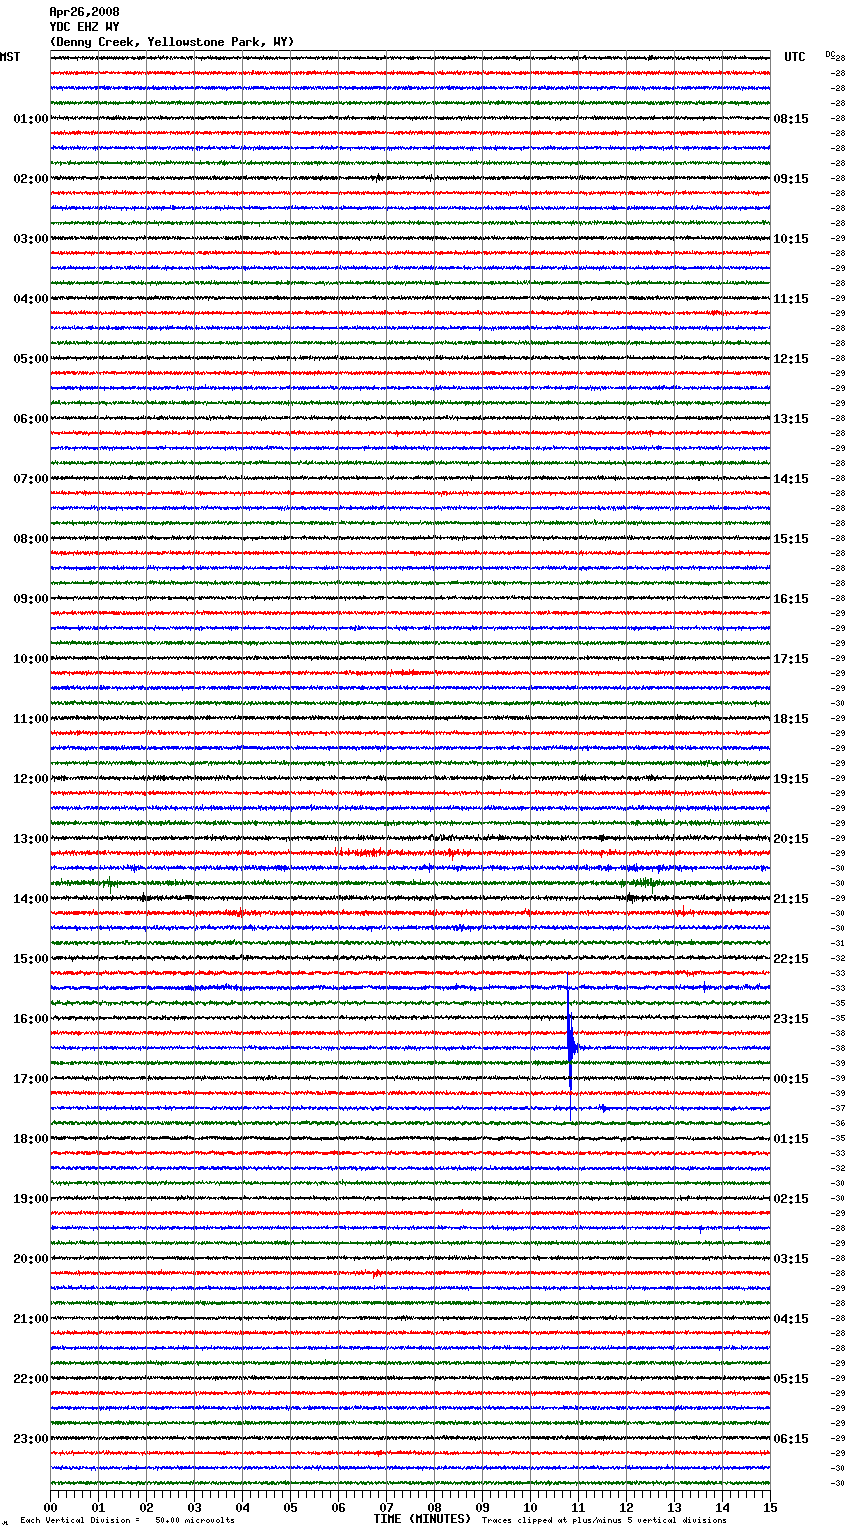Click the 10:15 UTC time label

(x=791, y=239)
